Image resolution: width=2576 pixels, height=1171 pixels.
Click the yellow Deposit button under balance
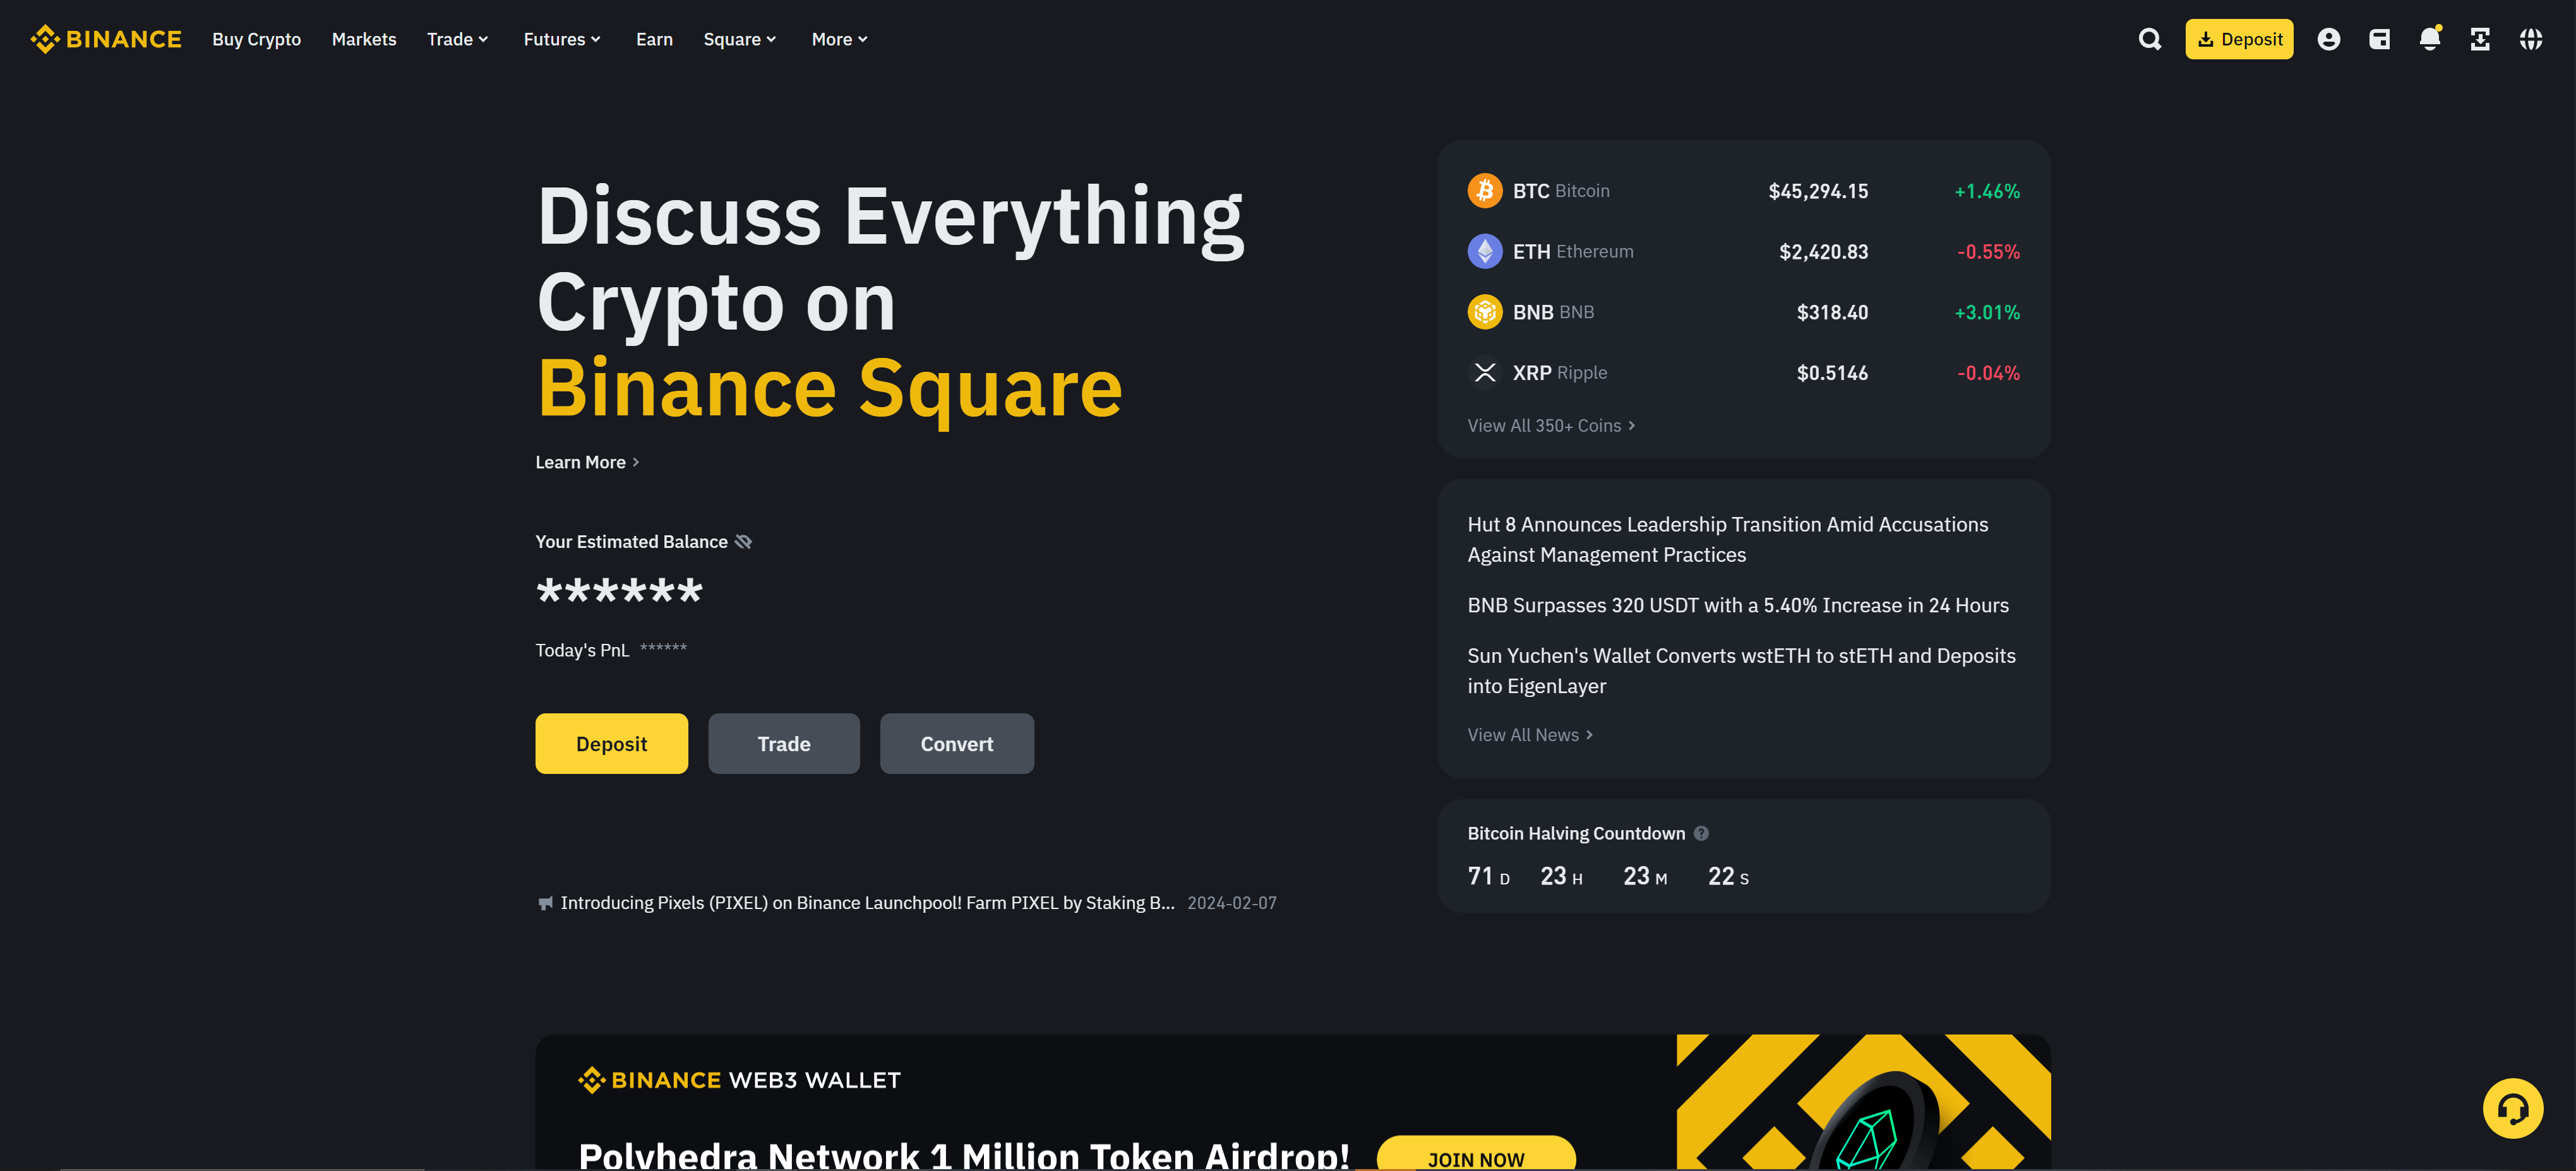[611, 743]
